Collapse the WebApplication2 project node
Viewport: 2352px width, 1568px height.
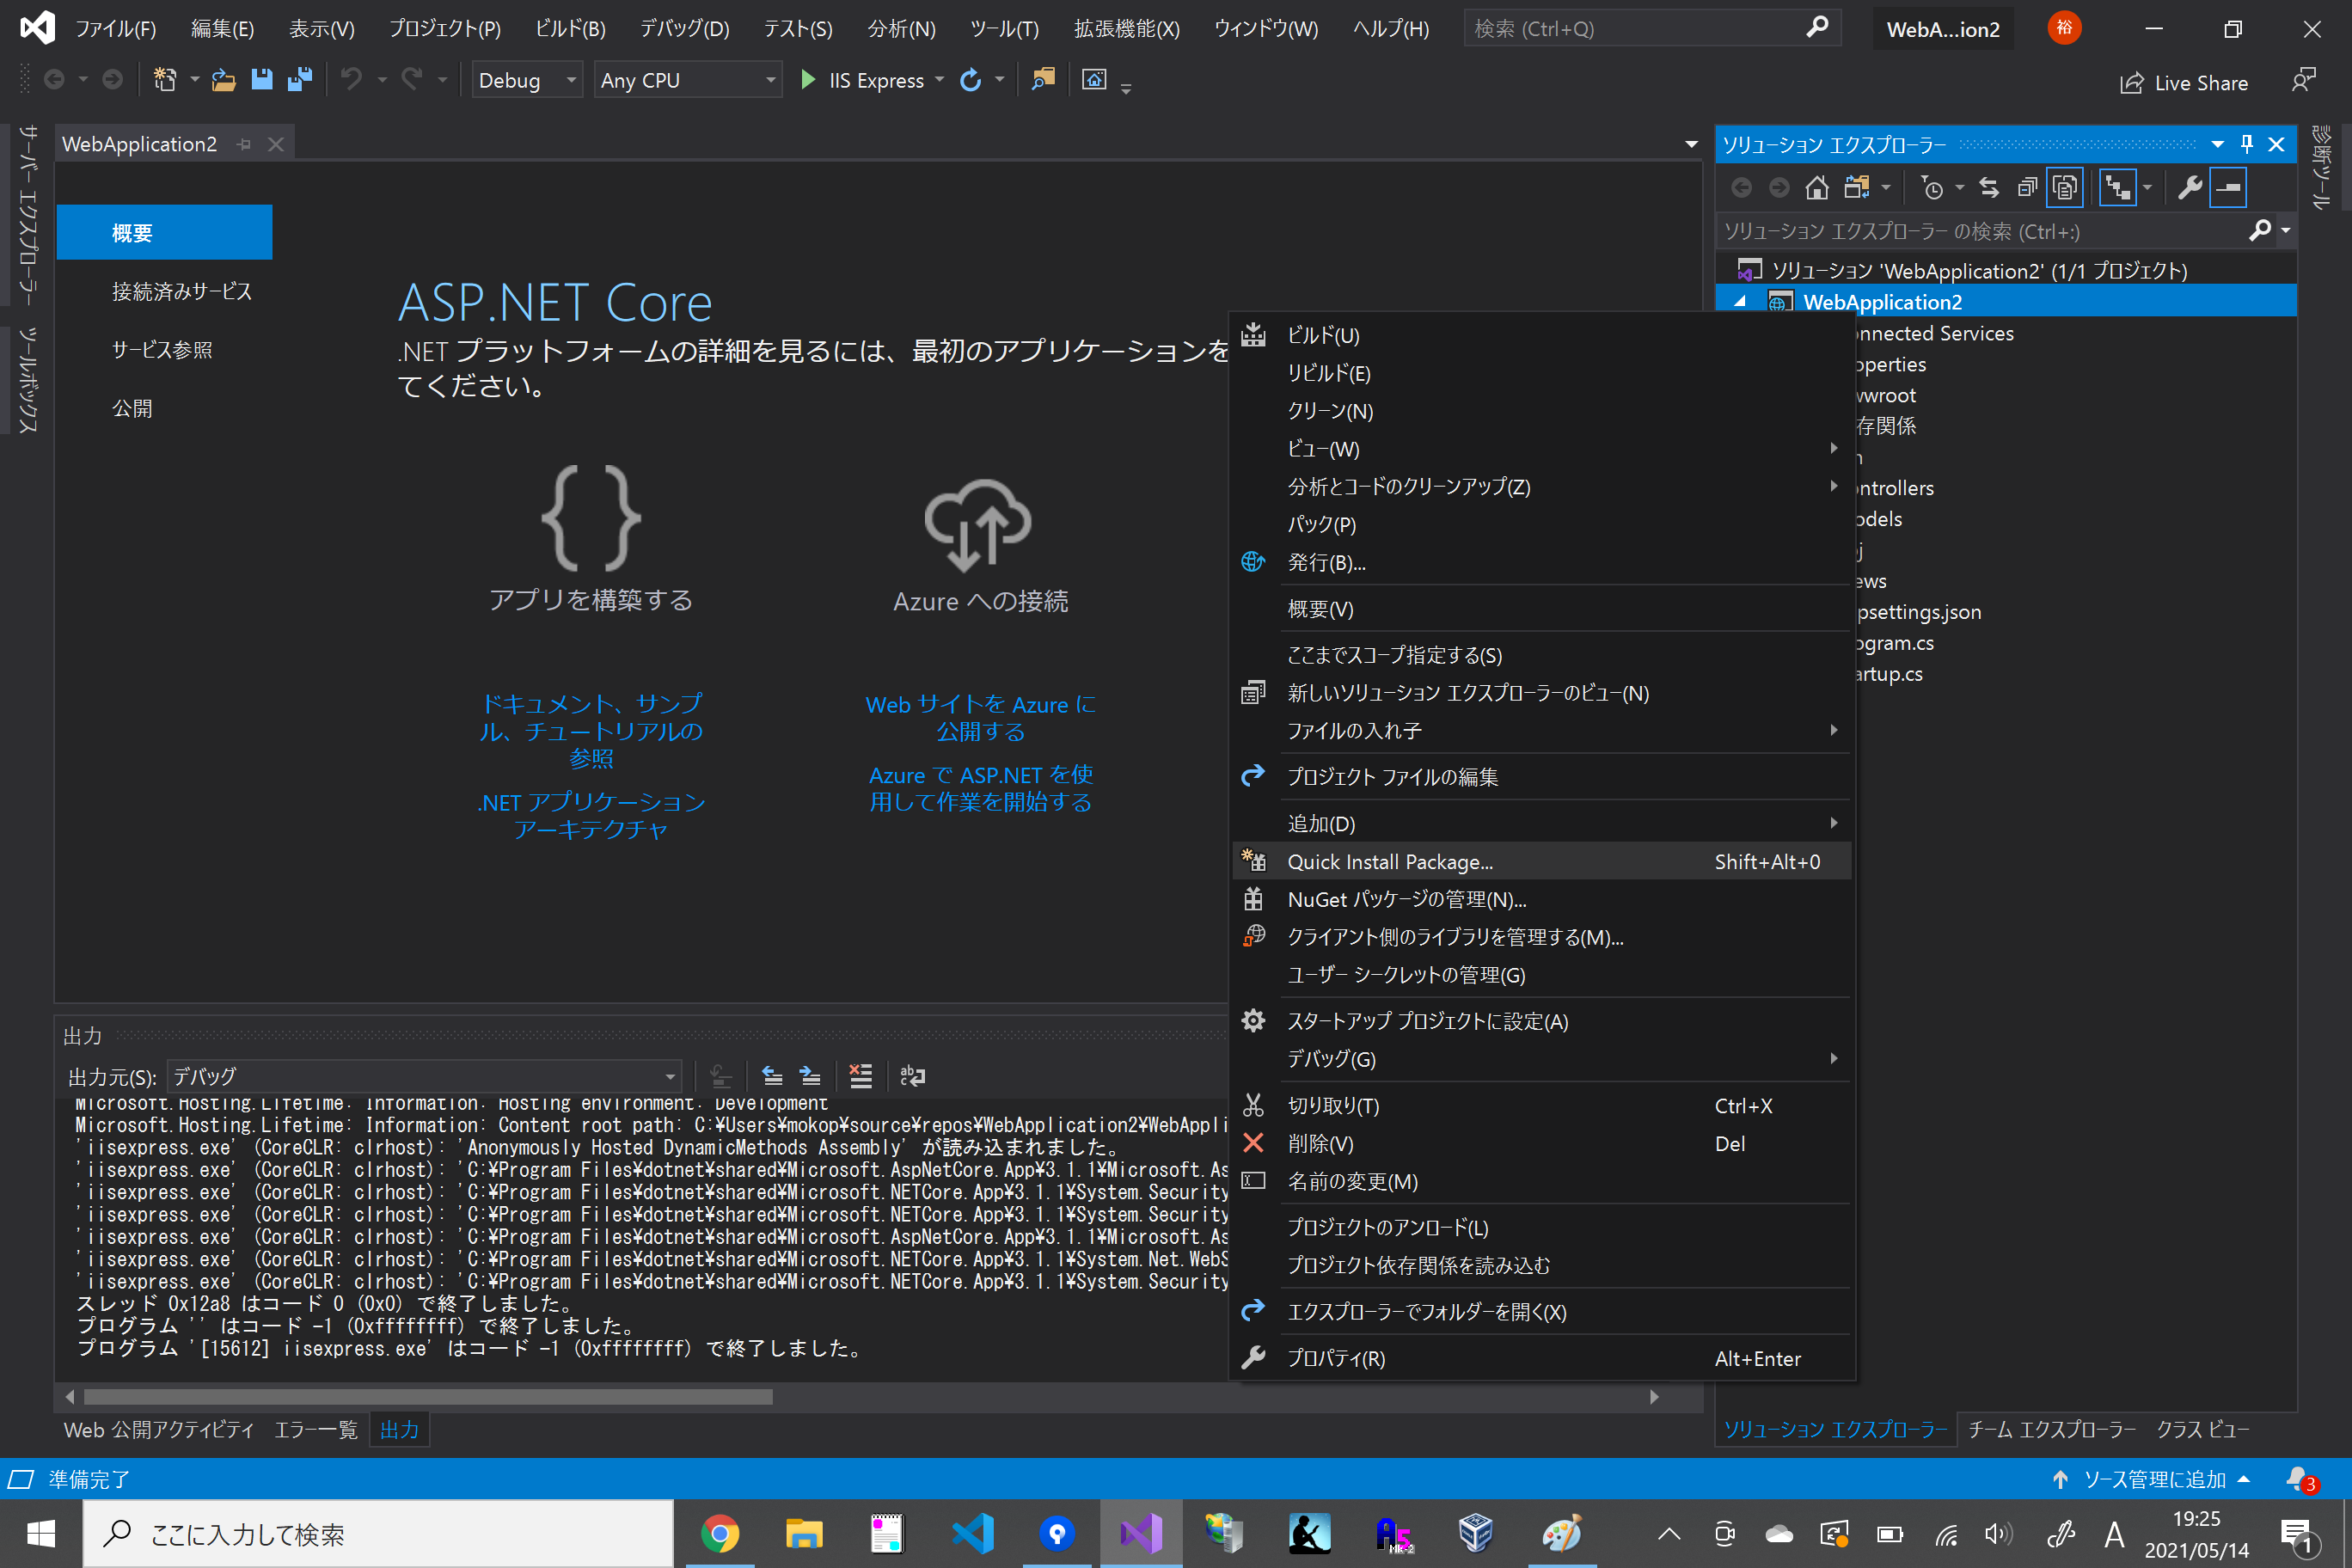pos(1740,301)
